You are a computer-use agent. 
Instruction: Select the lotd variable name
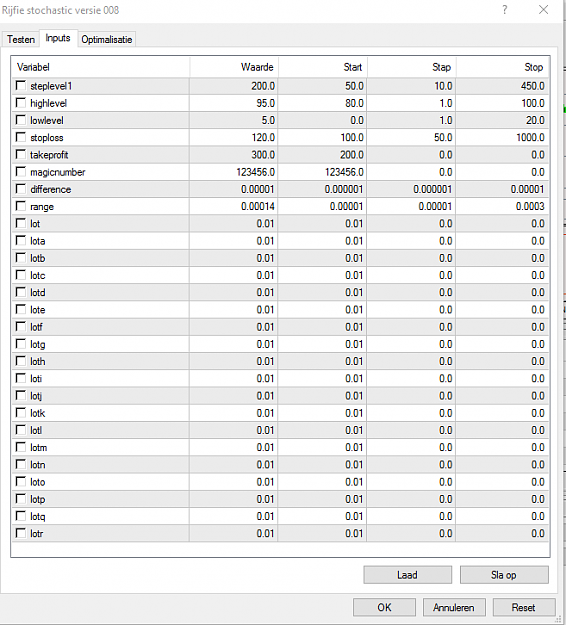pyautogui.click(x=37, y=293)
